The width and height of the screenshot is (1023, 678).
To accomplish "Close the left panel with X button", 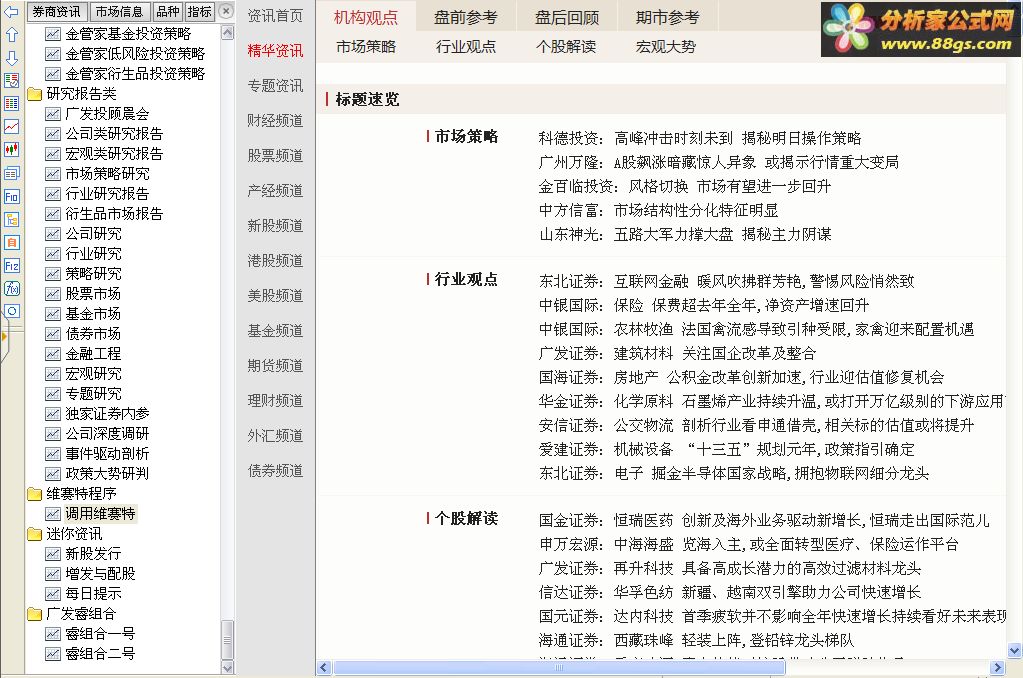I will click(x=225, y=11).
